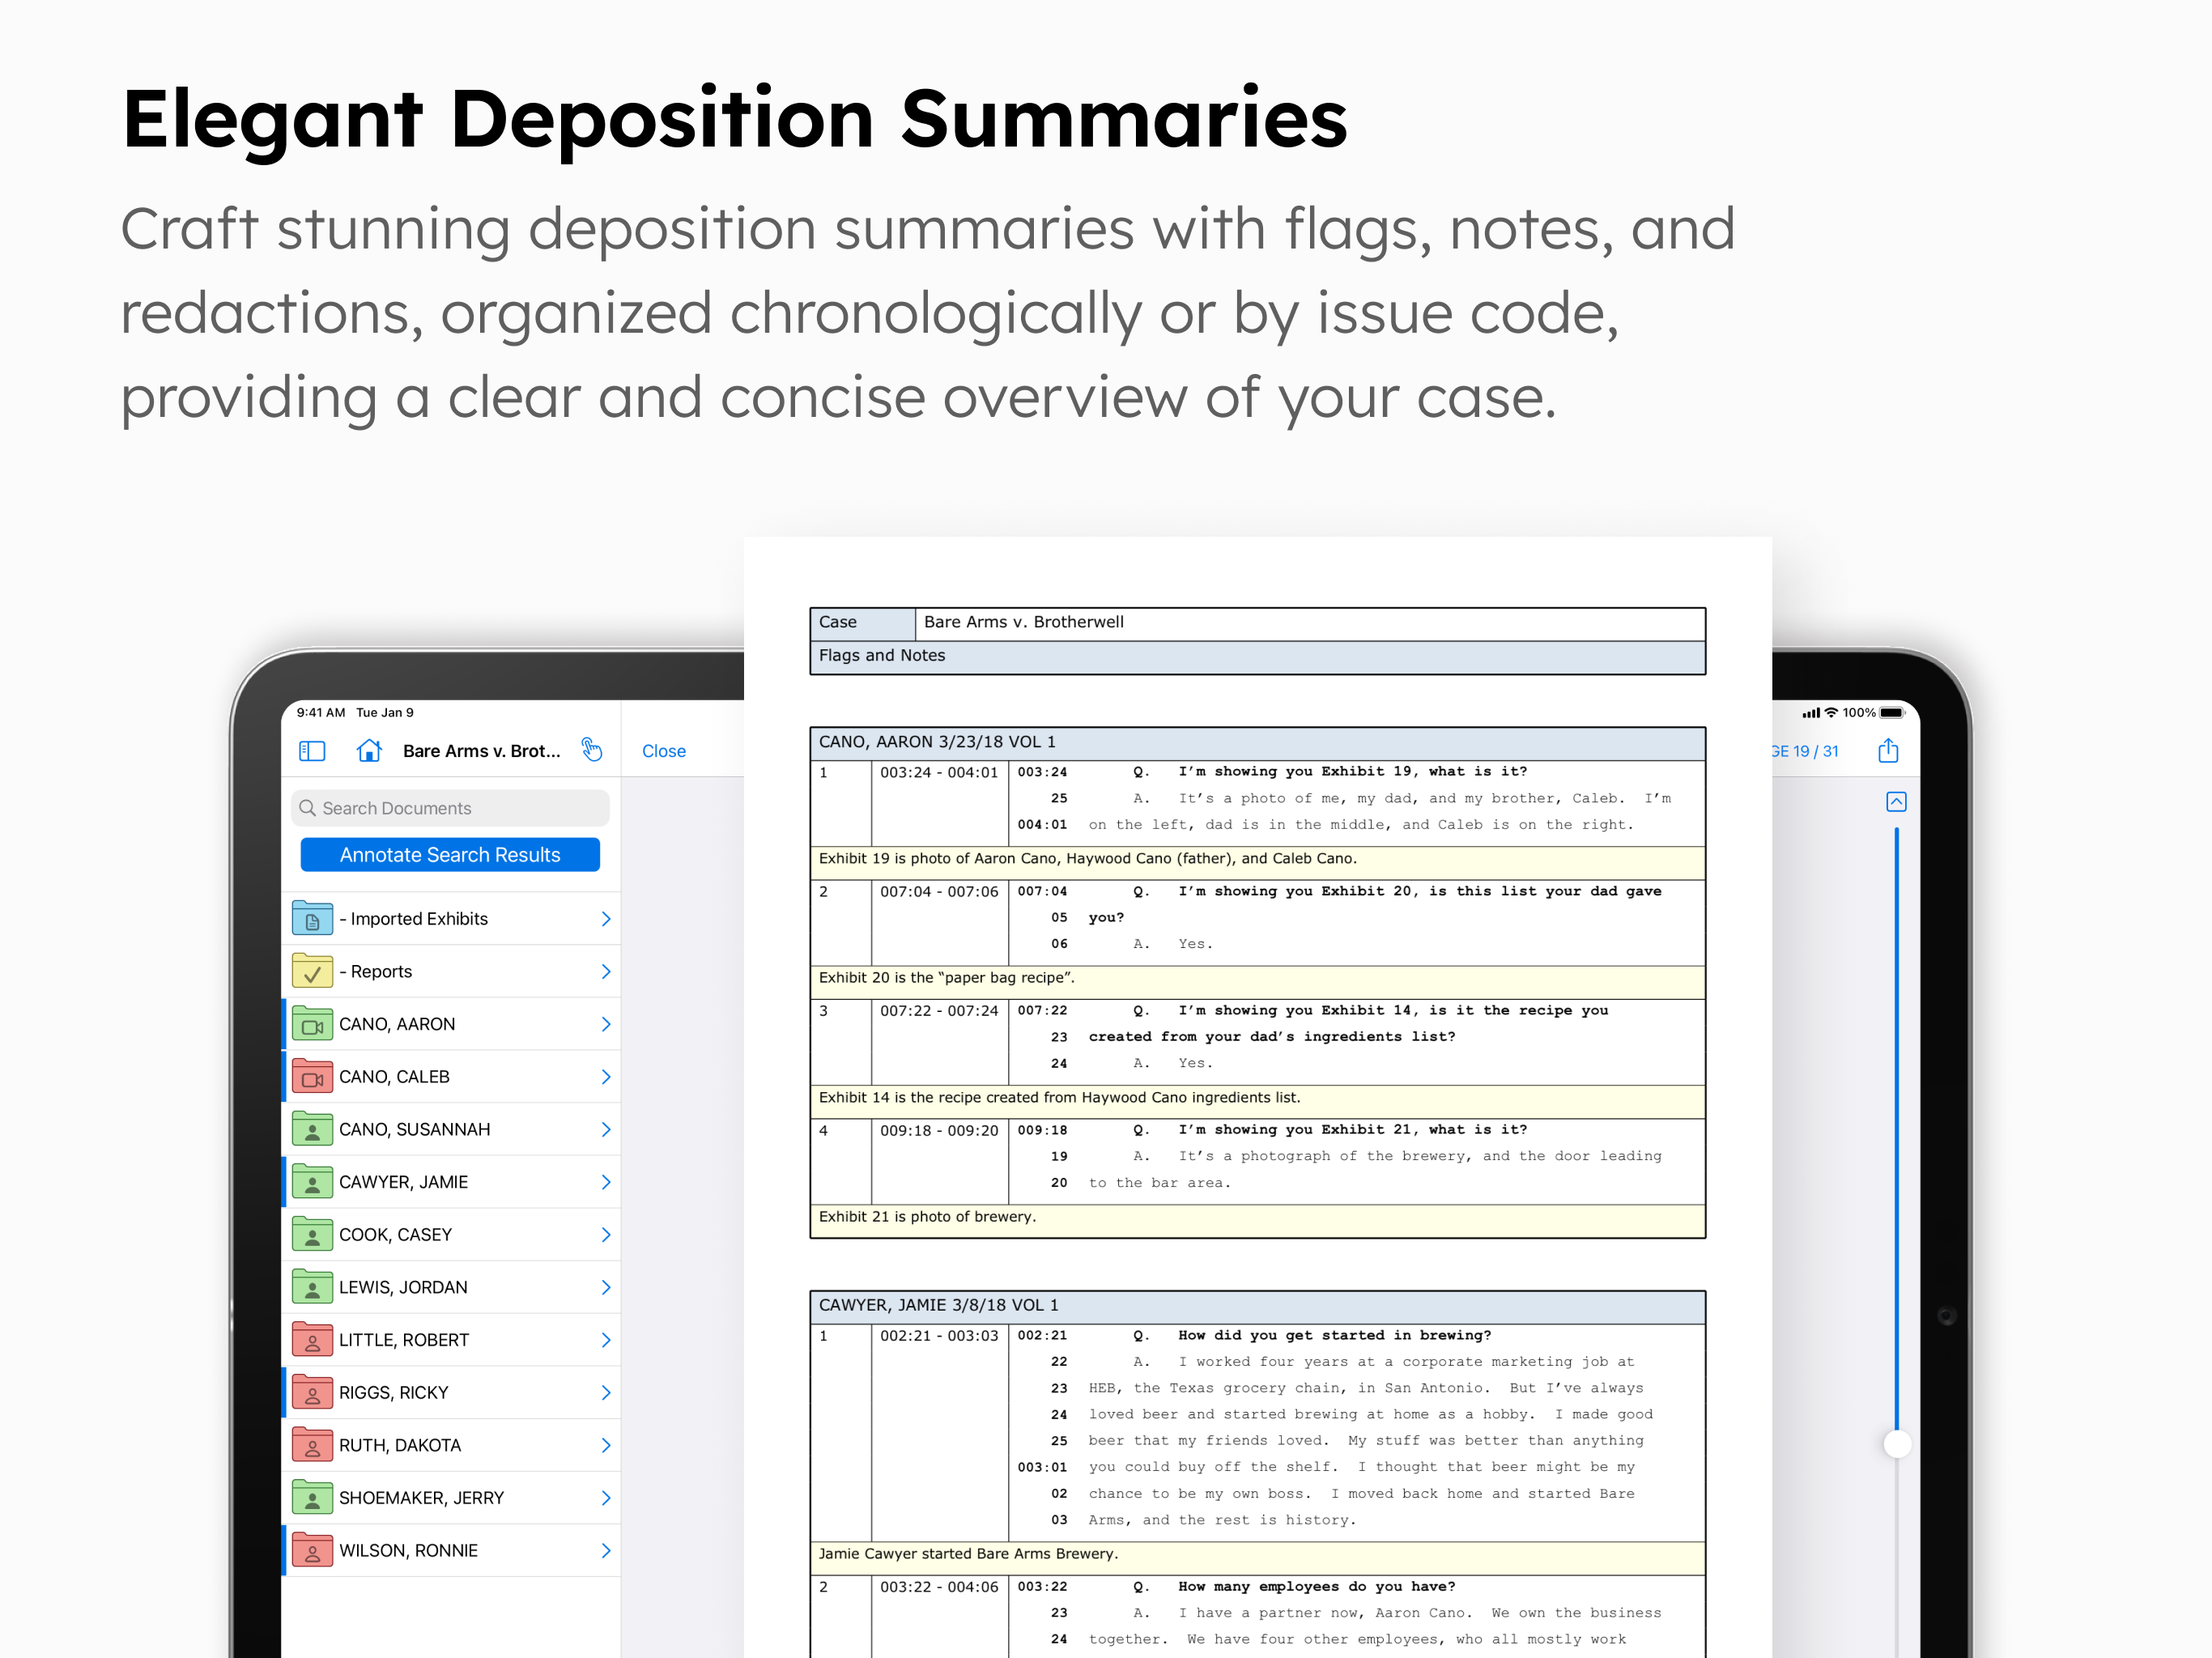
Task: Tap the video camera icon for CANO, CALEB
Action: click(313, 1076)
